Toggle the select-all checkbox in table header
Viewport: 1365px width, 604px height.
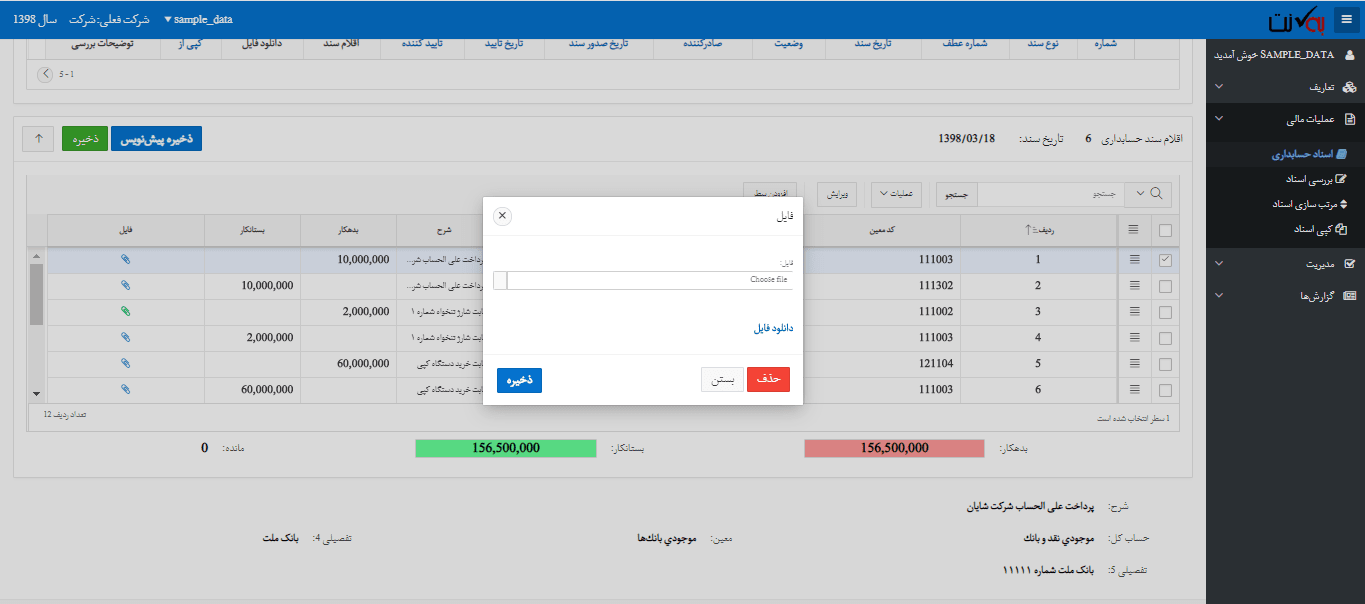1165,229
